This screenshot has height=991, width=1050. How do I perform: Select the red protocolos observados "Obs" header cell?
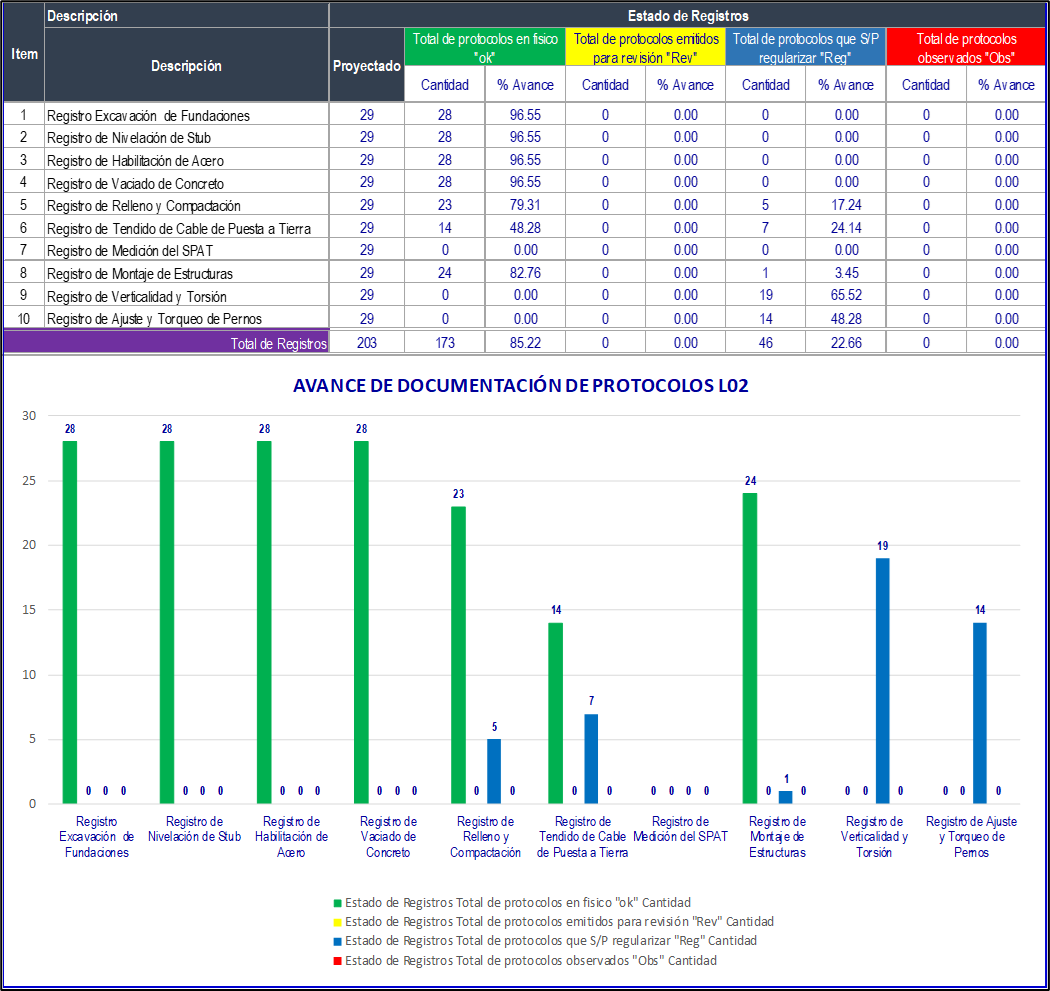965,46
